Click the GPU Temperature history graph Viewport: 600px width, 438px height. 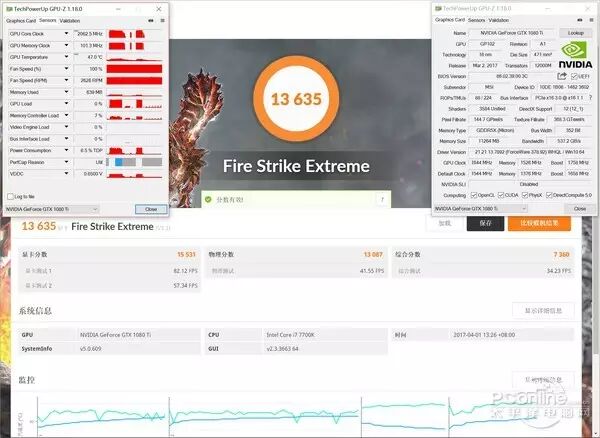[134, 57]
